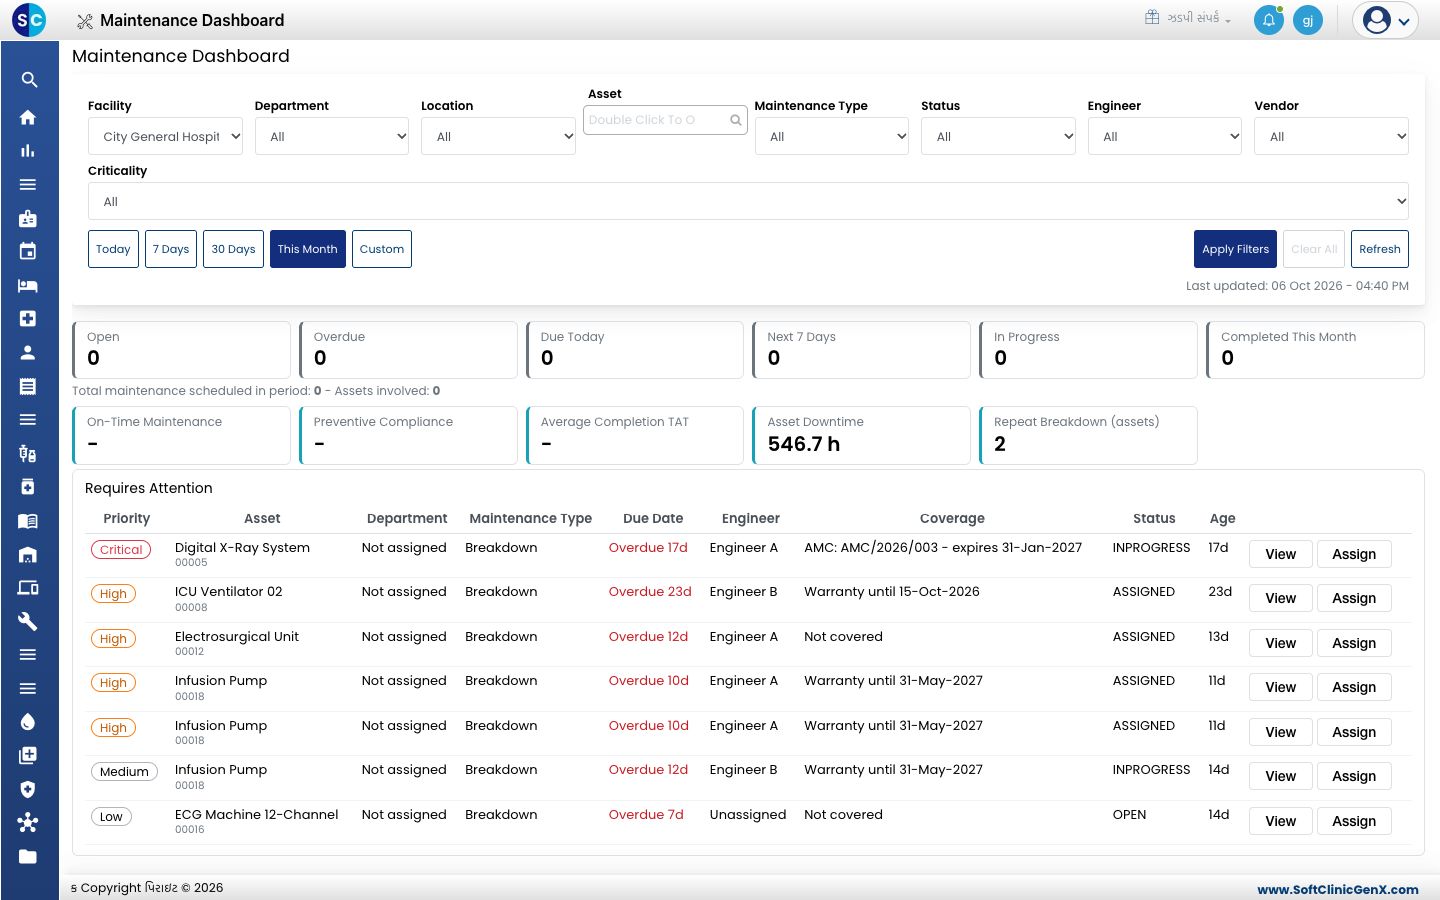Open the Location filter dropdown
This screenshot has width=1440, height=900.
498,136
